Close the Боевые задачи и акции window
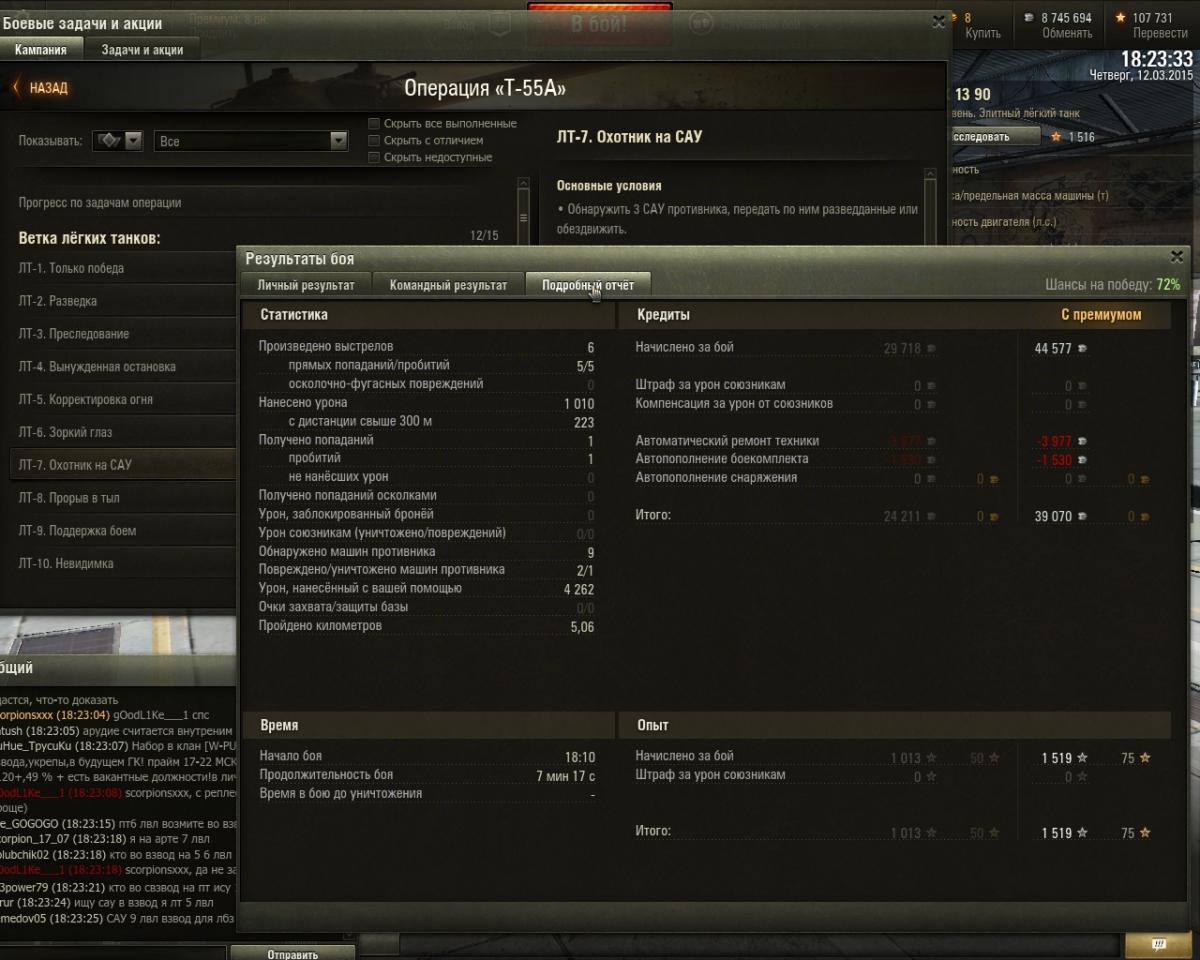The image size is (1200, 960). coord(938,20)
